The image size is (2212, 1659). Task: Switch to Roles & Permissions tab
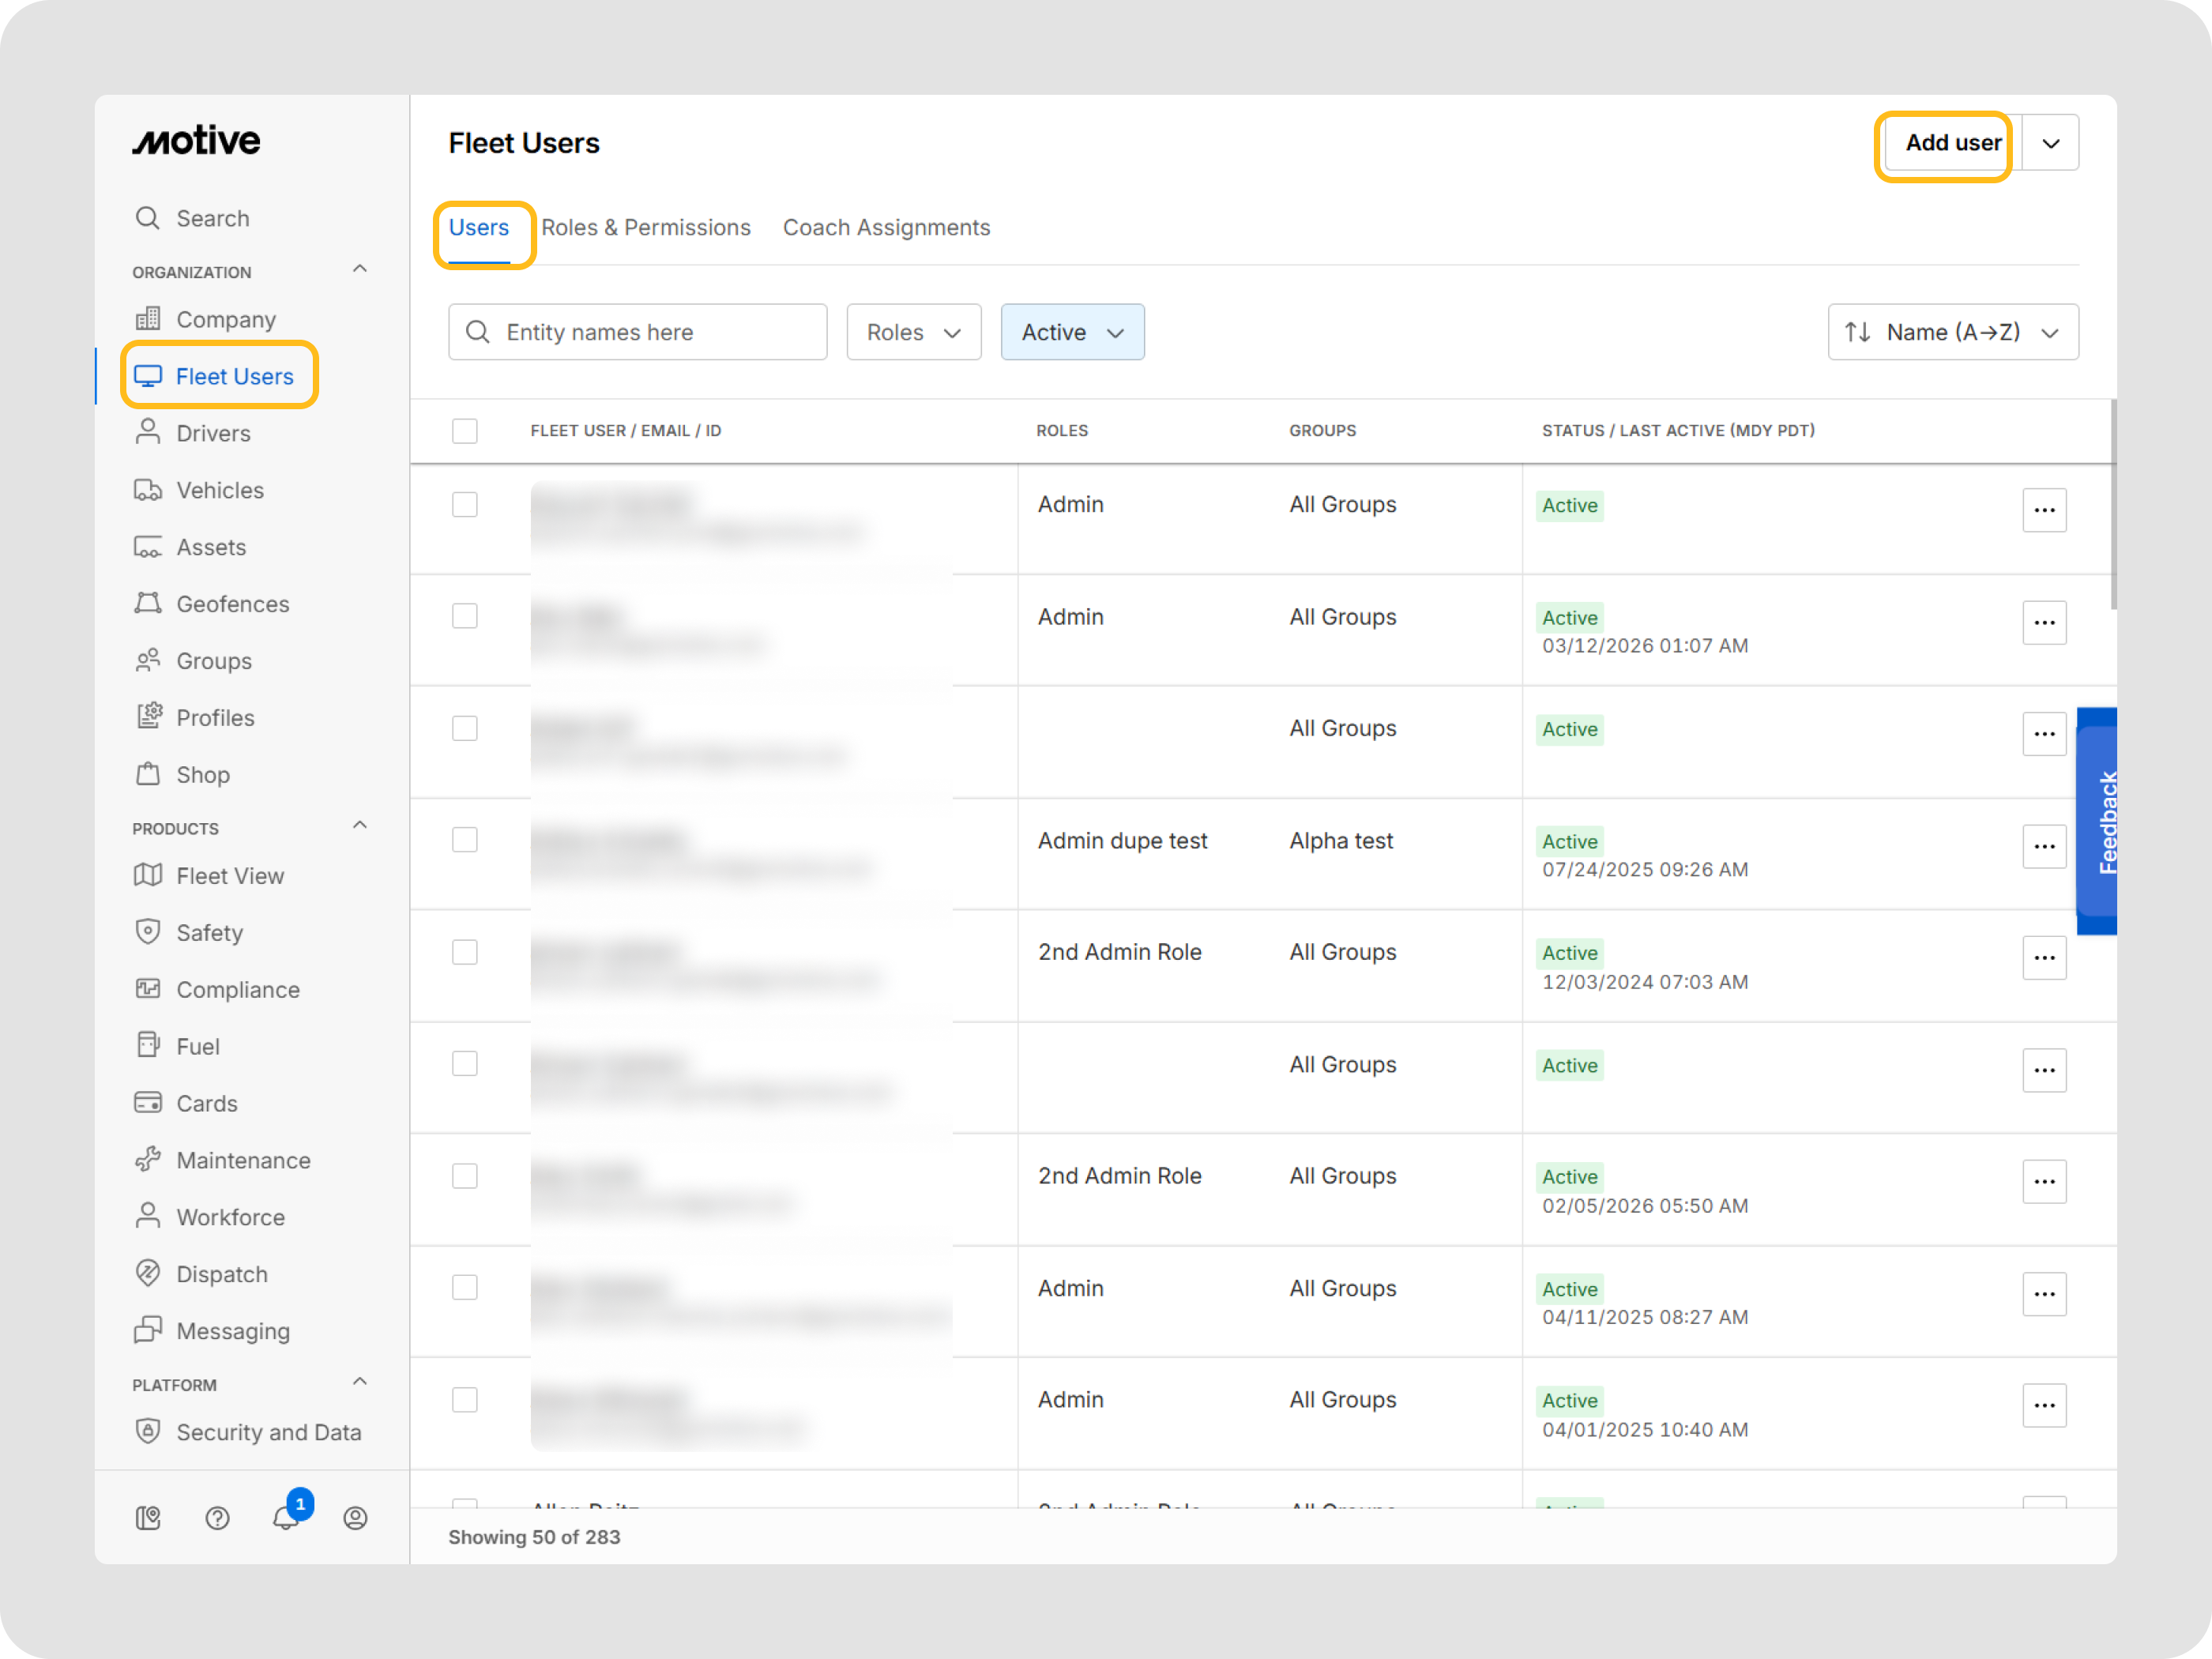tap(645, 228)
